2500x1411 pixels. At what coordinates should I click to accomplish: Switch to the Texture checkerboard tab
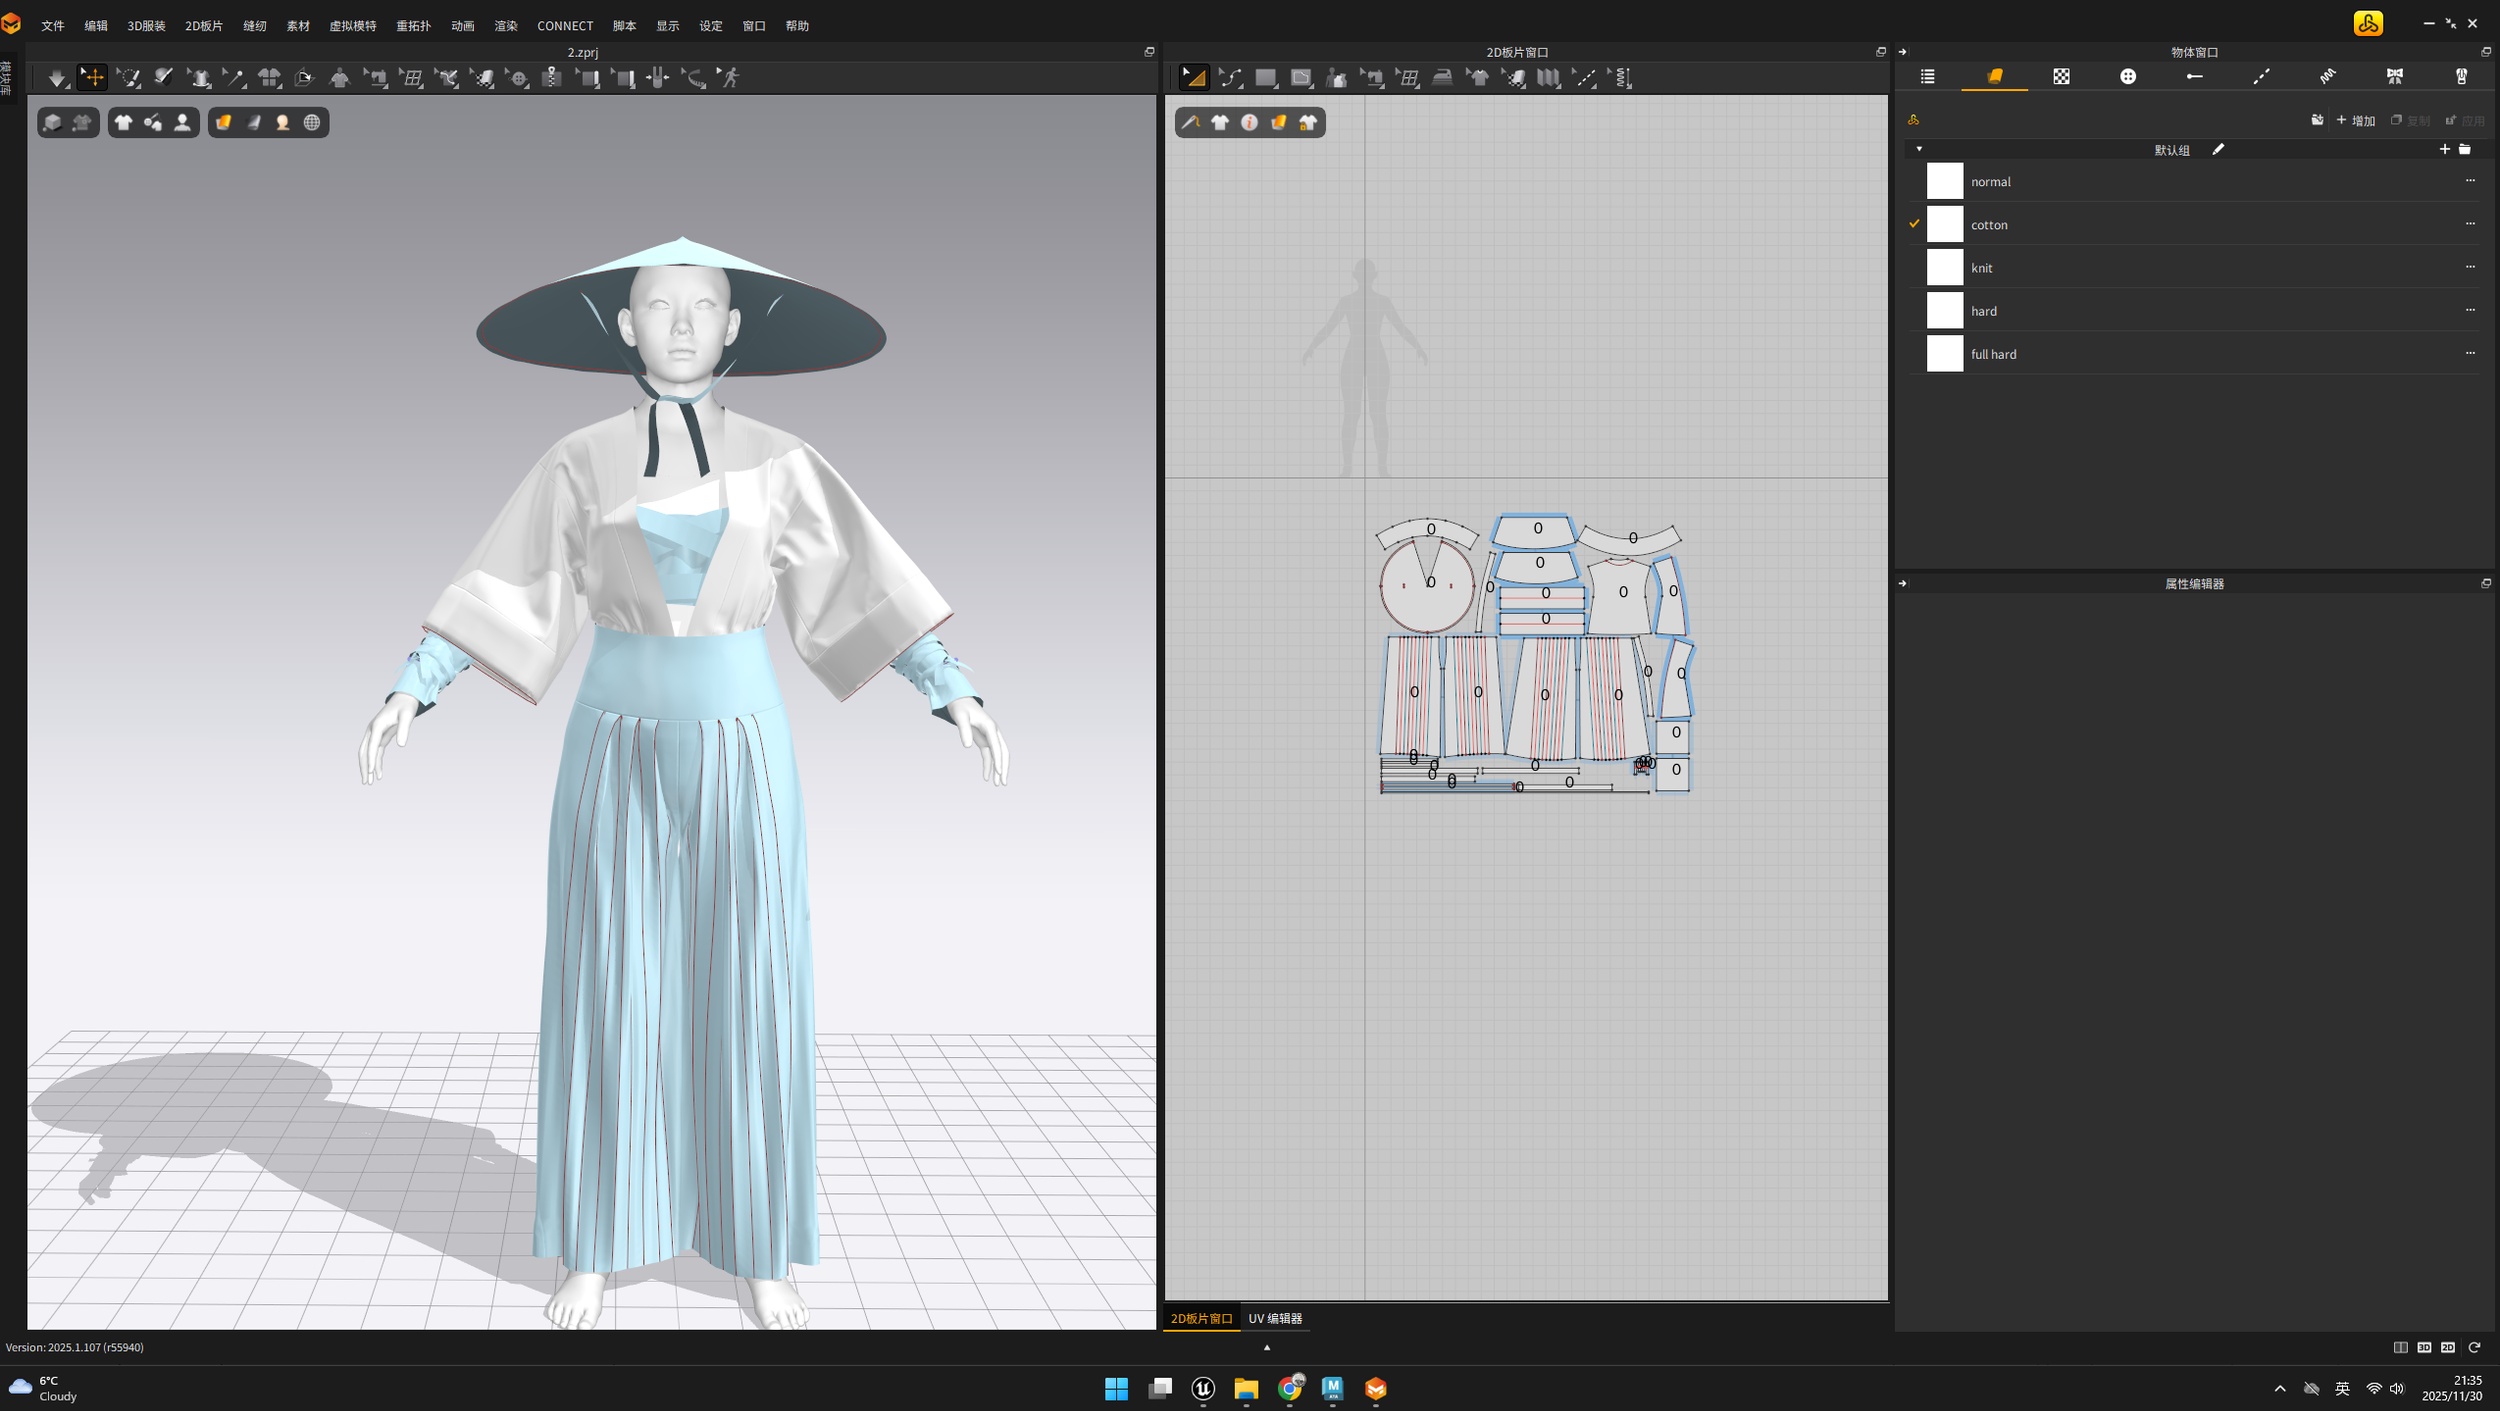[2061, 77]
